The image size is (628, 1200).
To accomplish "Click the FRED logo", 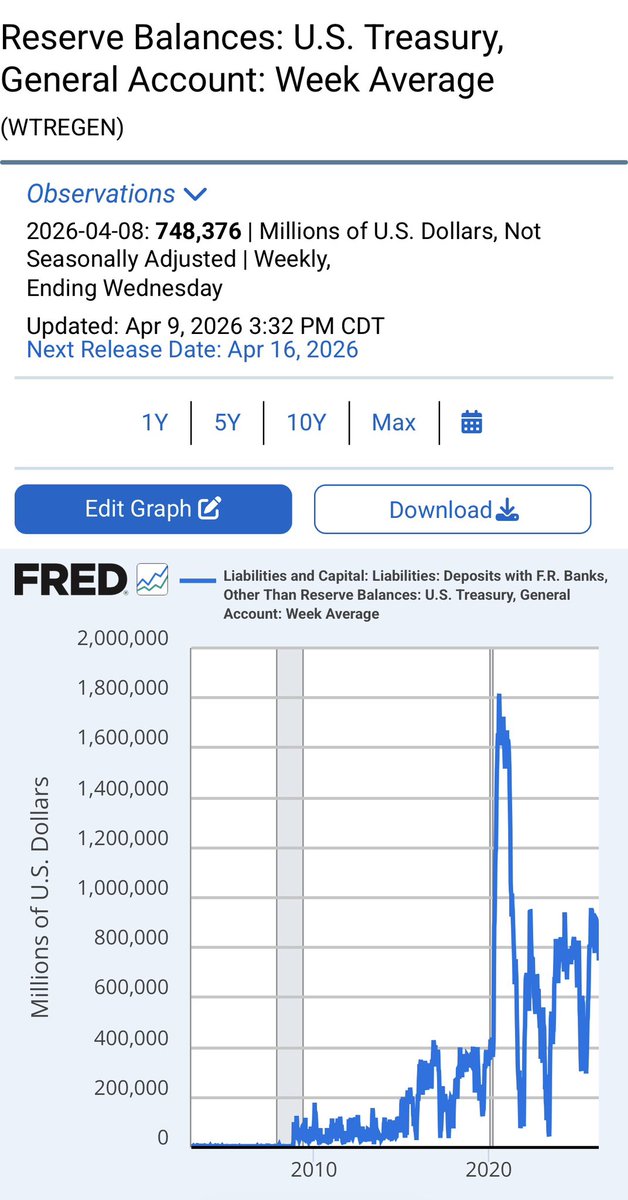I will tap(71, 580).
